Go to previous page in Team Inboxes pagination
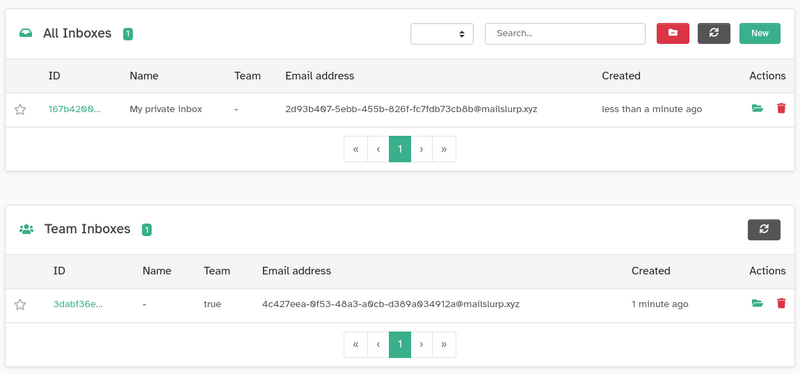Viewport: 800px width, 374px height. tap(378, 344)
